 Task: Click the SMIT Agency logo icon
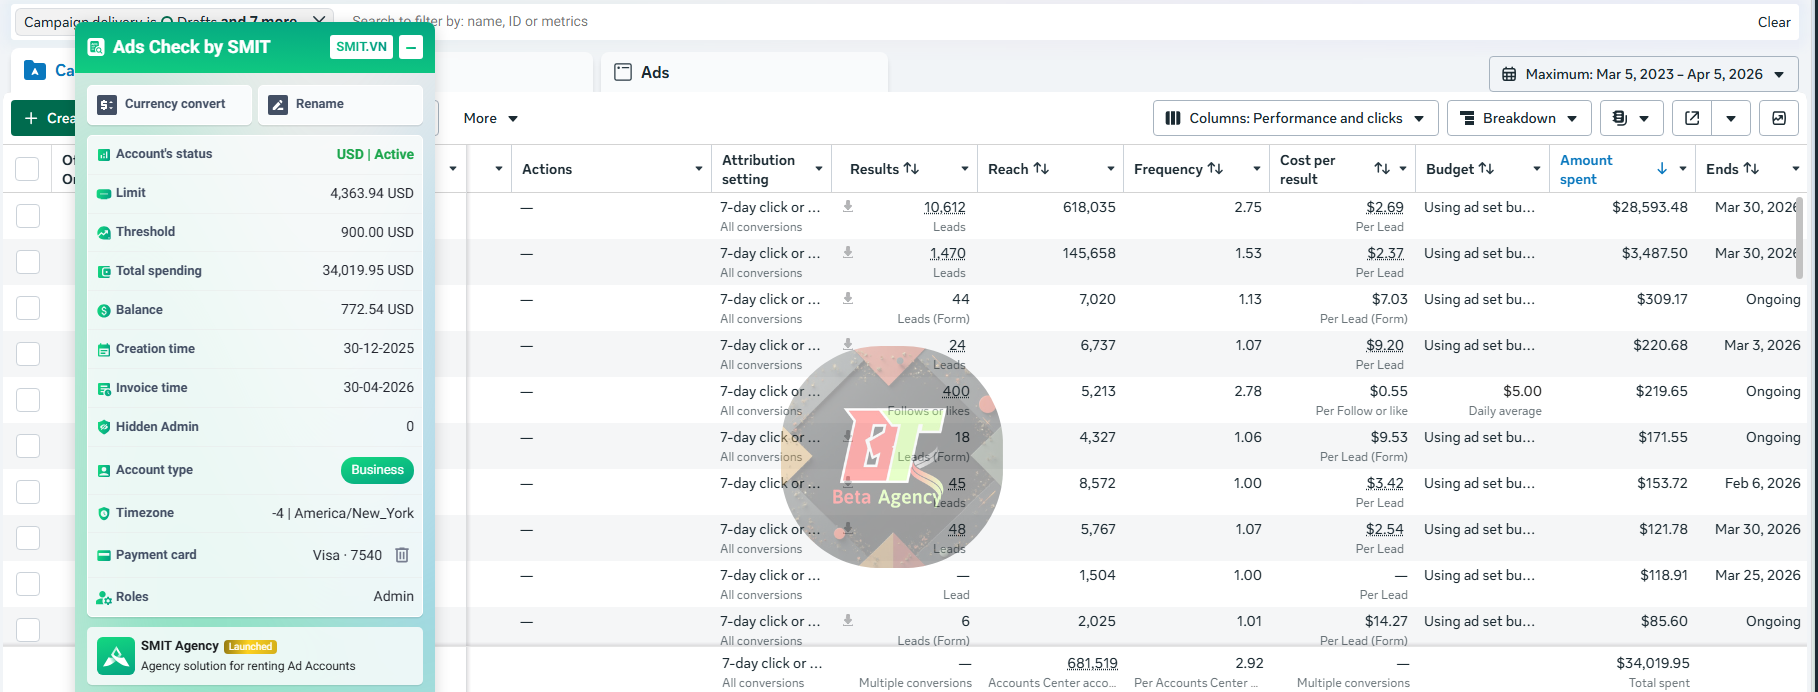tap(116, 656)
